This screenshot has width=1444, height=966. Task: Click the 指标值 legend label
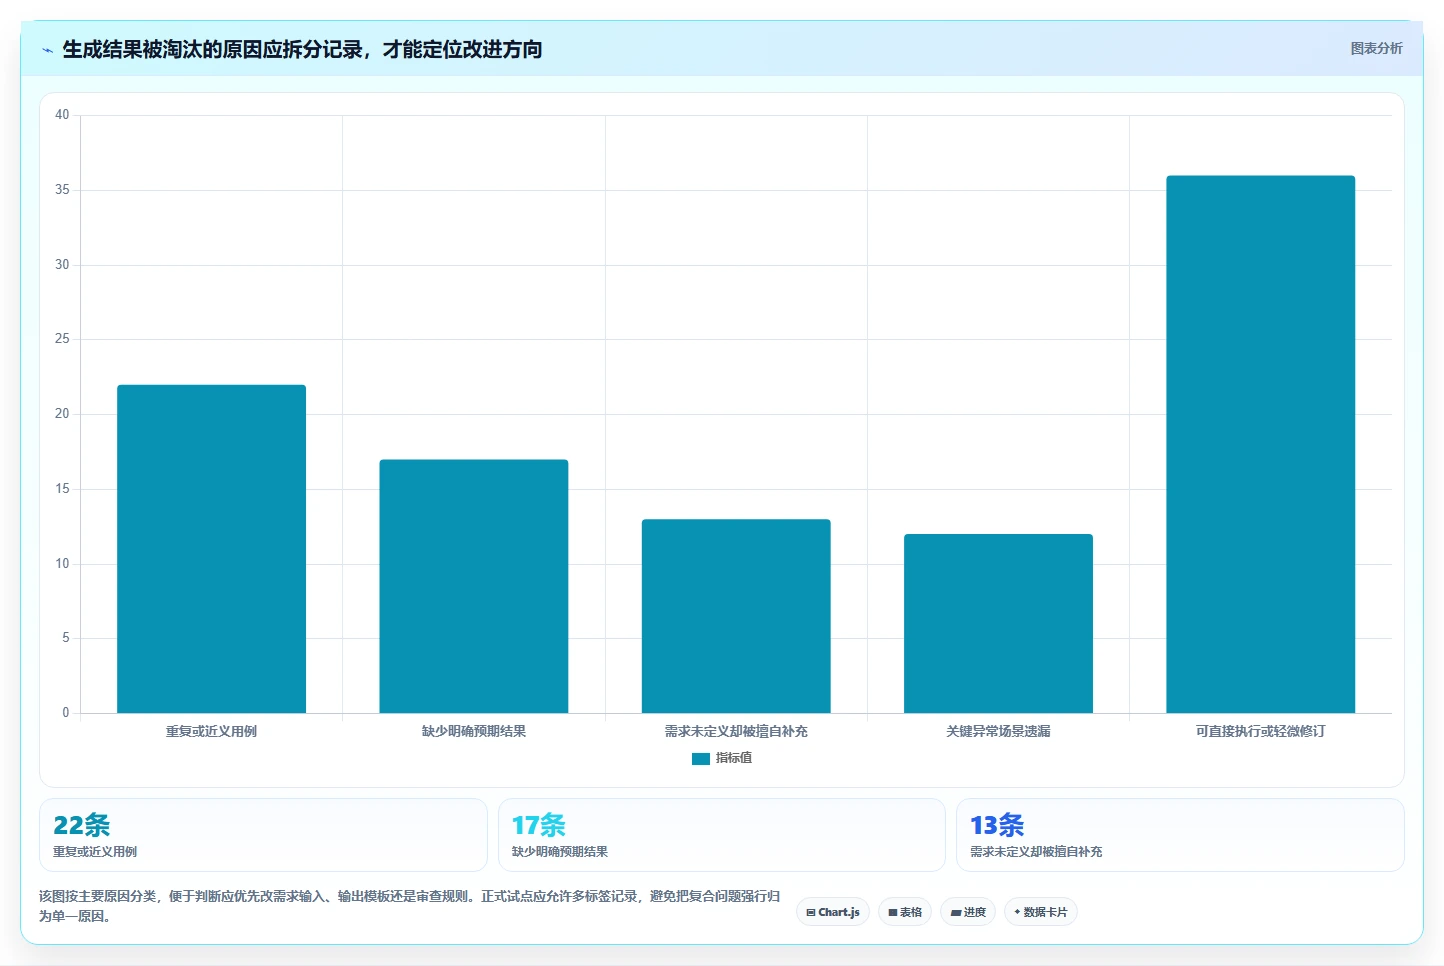tap(734, 758)
